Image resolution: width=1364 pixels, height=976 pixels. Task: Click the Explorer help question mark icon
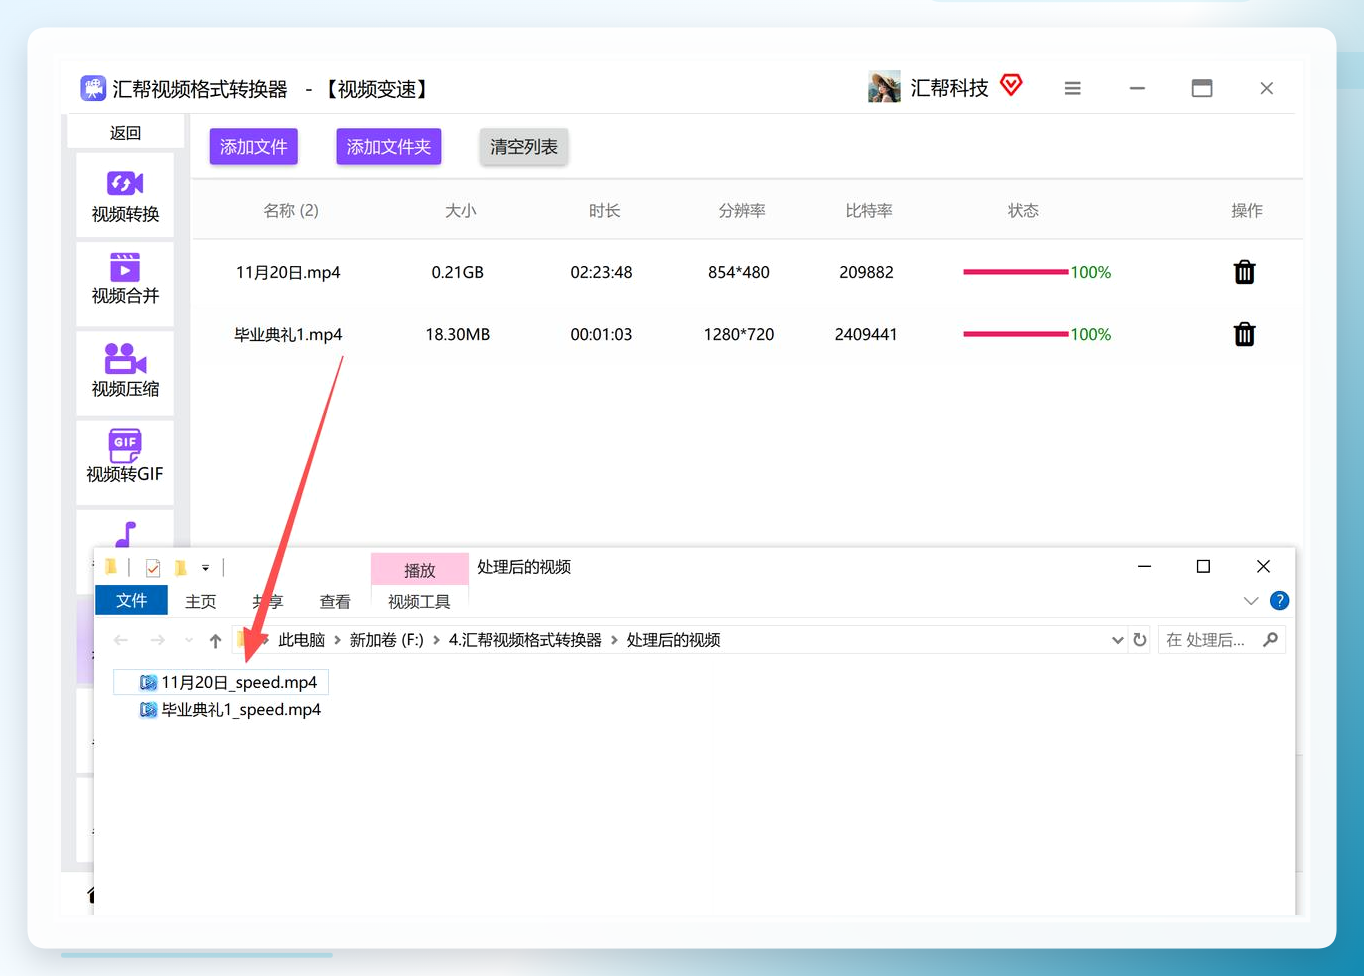(1279, 601)
